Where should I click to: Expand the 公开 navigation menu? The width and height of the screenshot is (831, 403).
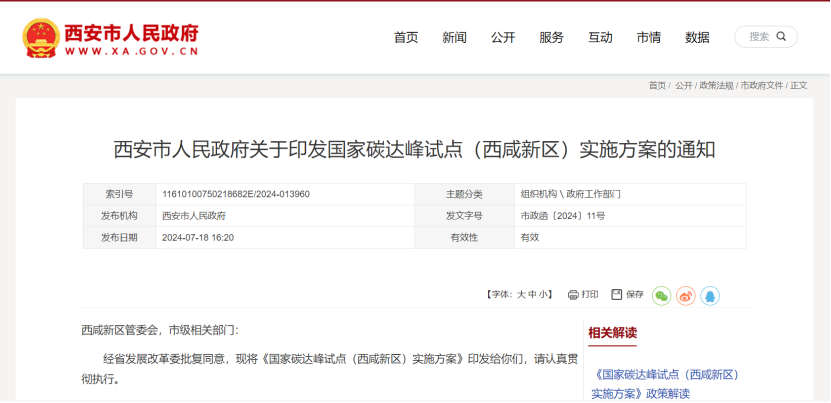503,38
